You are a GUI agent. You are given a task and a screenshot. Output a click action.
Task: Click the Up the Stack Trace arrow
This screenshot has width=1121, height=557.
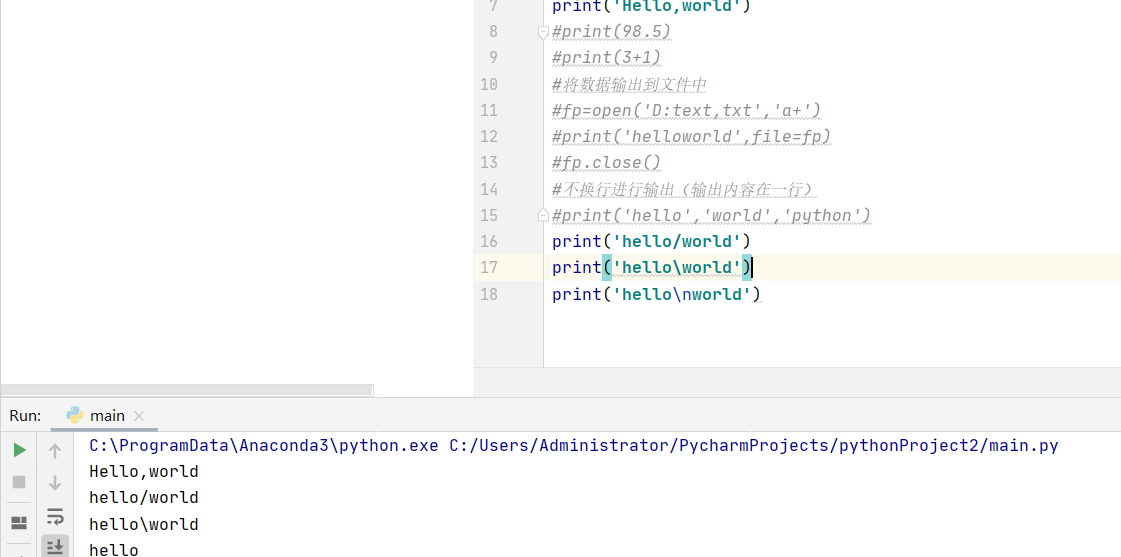tap(55, 450)
